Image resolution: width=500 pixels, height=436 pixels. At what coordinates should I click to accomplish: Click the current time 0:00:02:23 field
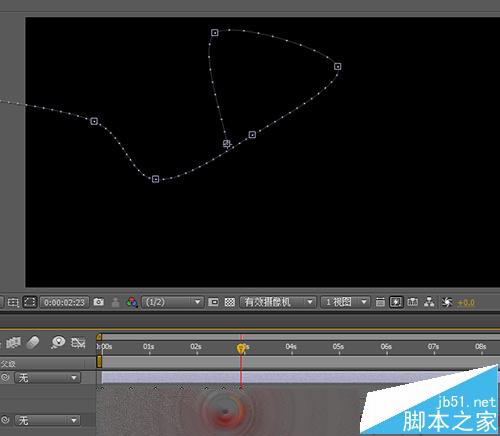(x=64, y=302)
